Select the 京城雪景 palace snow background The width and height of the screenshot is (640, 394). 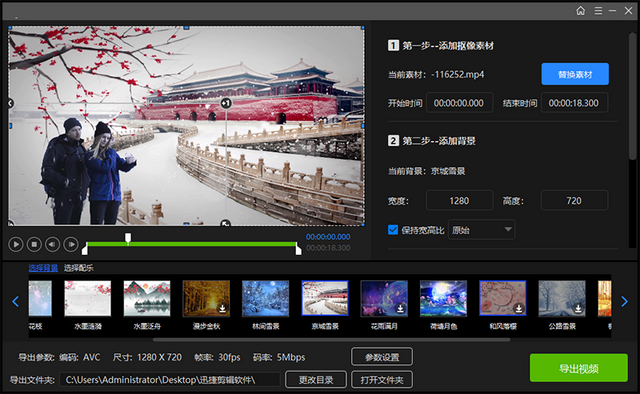click(x=325, y=298)
